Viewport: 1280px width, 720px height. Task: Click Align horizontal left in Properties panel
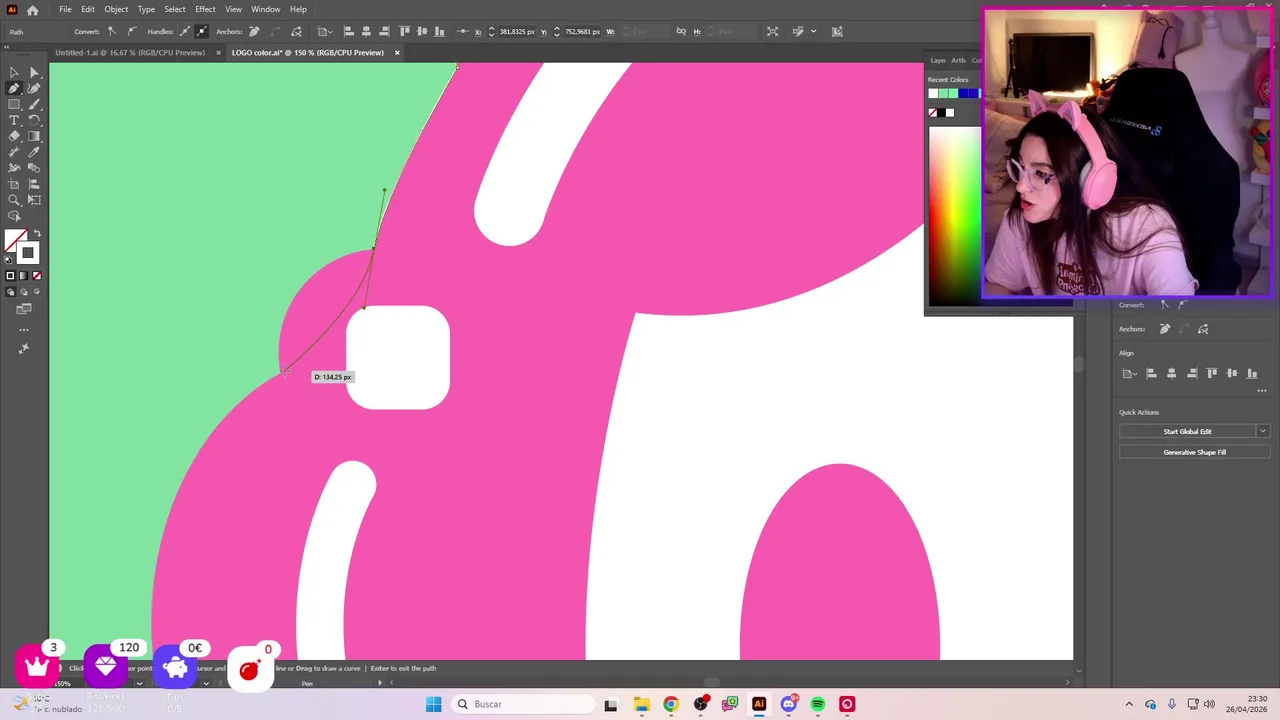[1151, 373]
